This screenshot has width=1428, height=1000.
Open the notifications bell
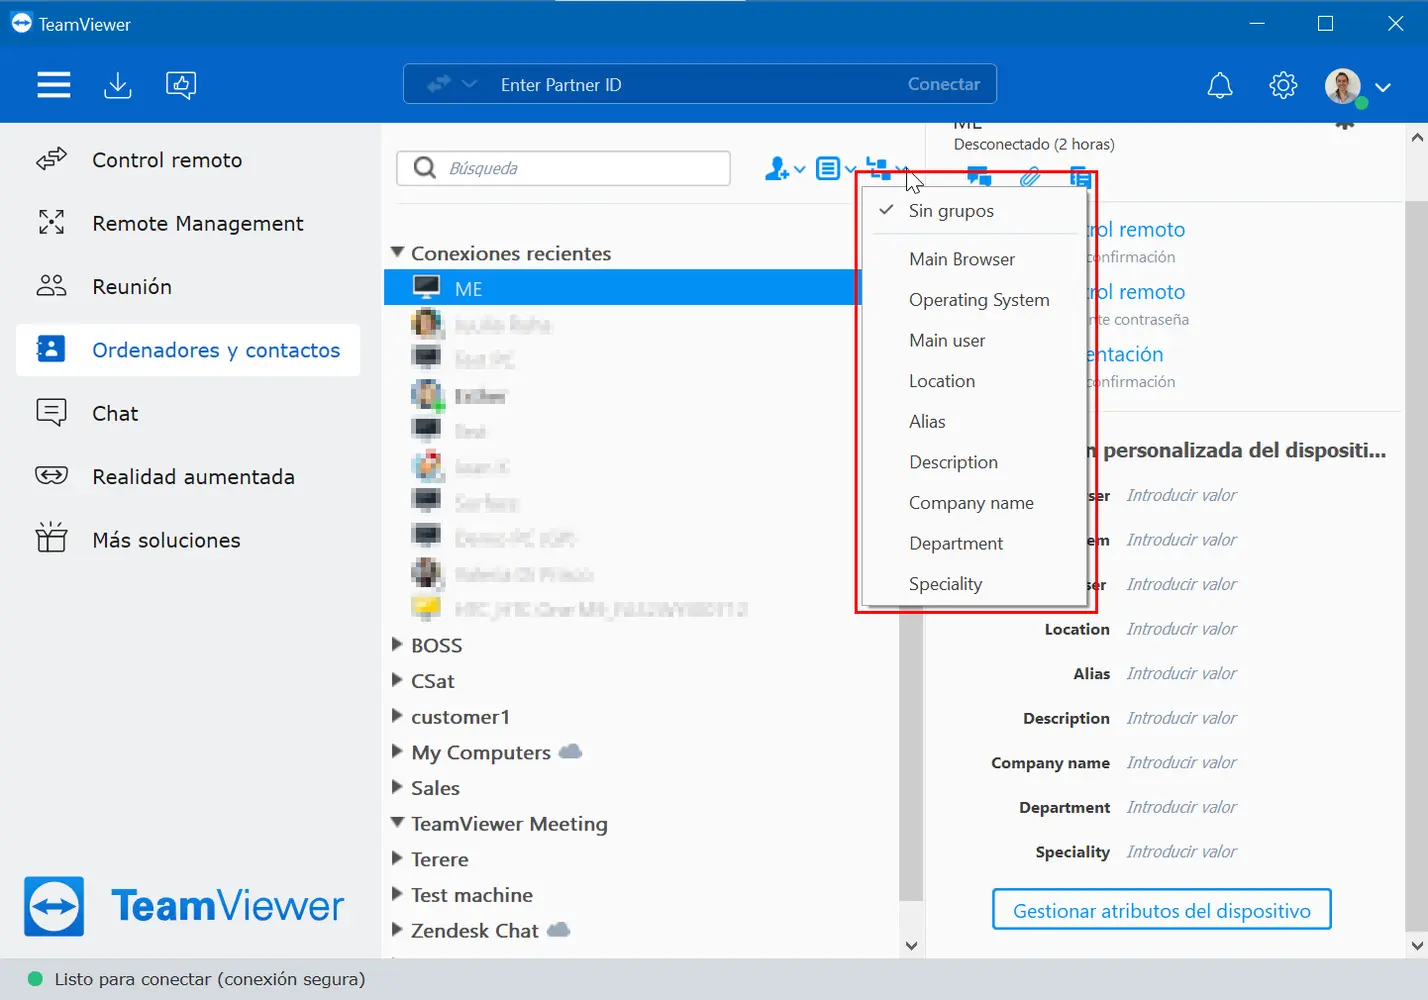coord(1220,85)
